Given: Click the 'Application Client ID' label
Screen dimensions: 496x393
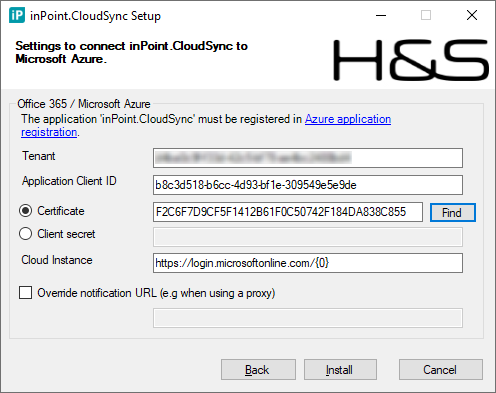Looking at the screenshot, I should click(69, 181).
